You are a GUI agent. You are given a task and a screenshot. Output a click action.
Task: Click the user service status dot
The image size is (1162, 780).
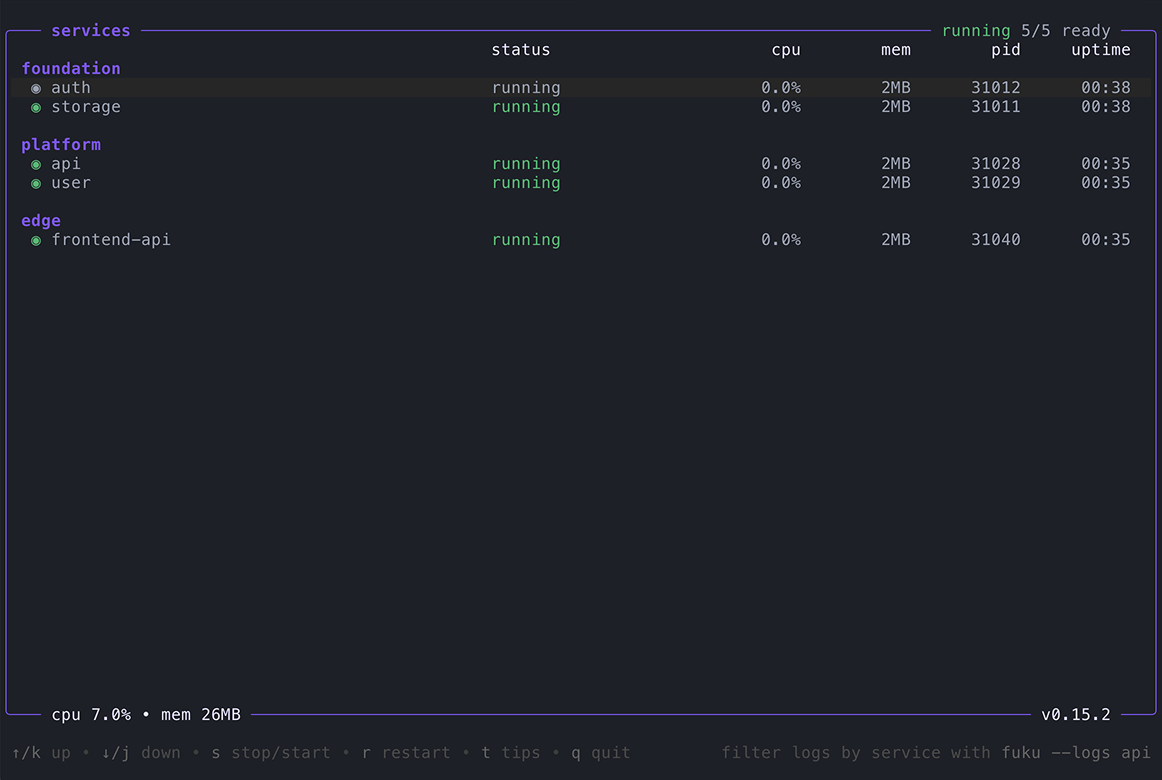click(x=36, y=183)
